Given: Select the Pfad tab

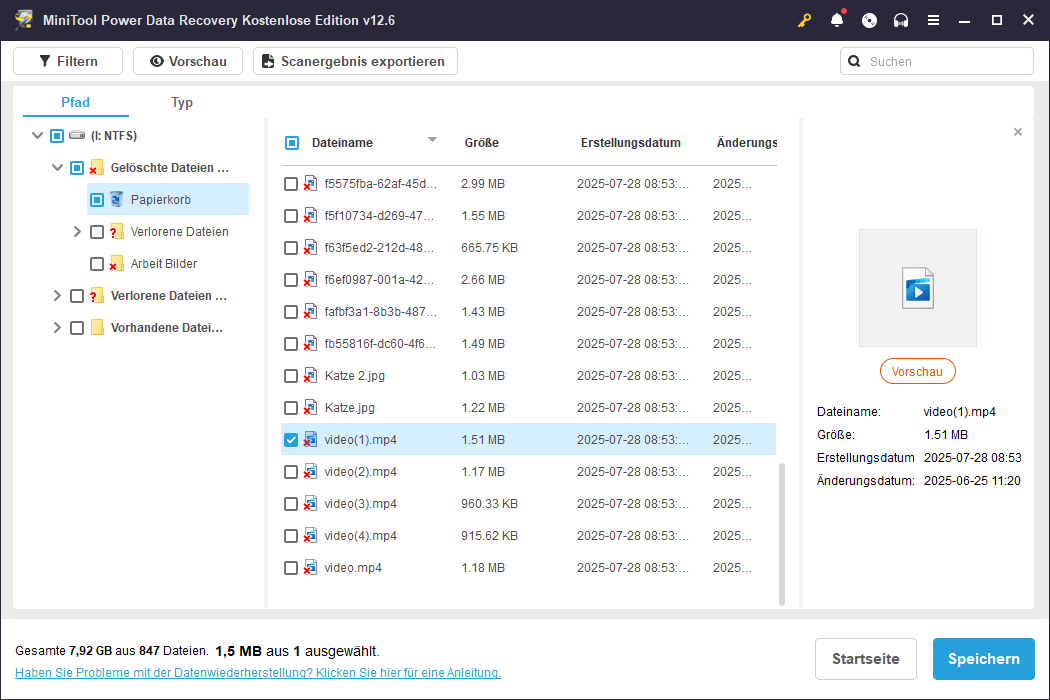Looking at the screenshot, I should point(75,102).
